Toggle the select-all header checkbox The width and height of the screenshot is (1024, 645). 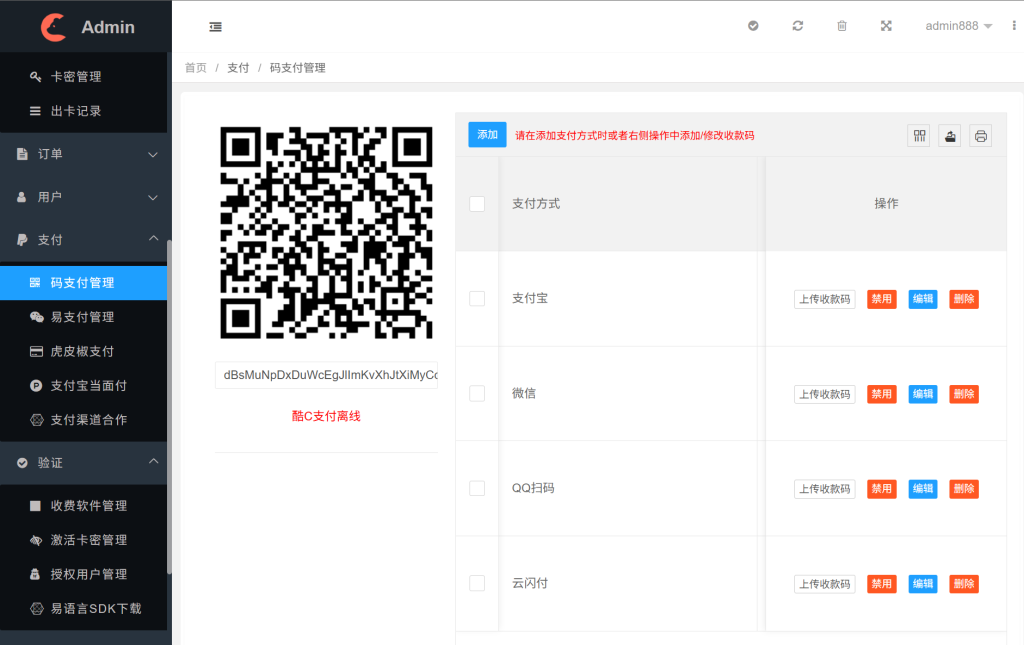(x=477, y=204)
